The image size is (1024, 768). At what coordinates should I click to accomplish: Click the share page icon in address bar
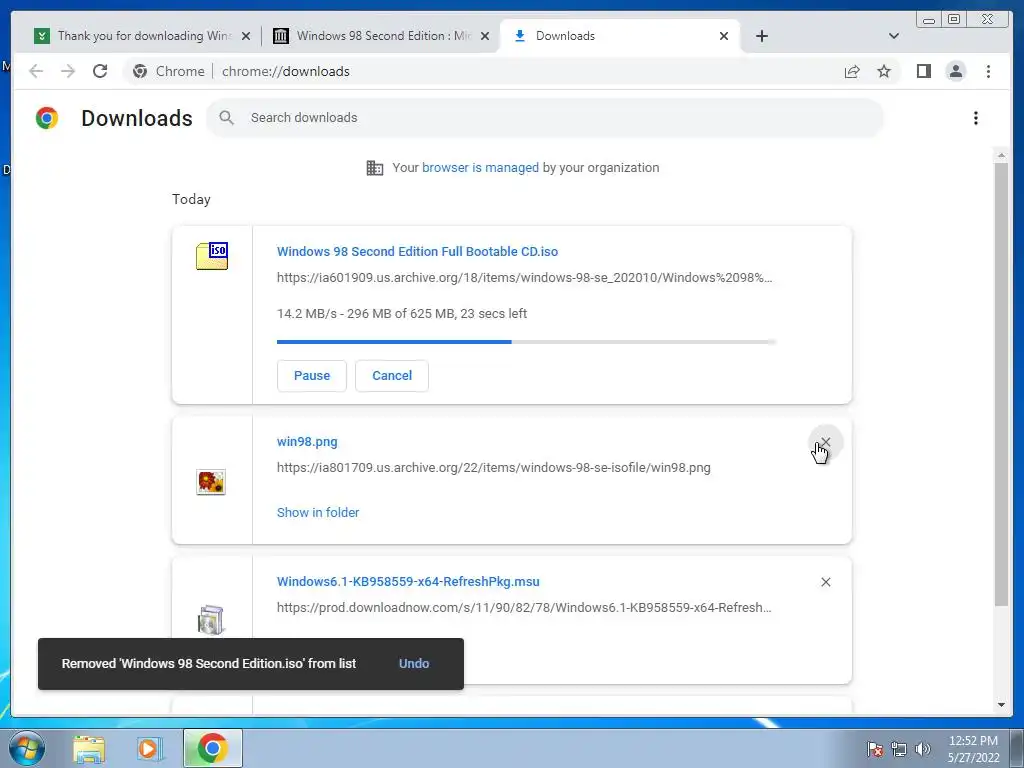click(852, 71)
